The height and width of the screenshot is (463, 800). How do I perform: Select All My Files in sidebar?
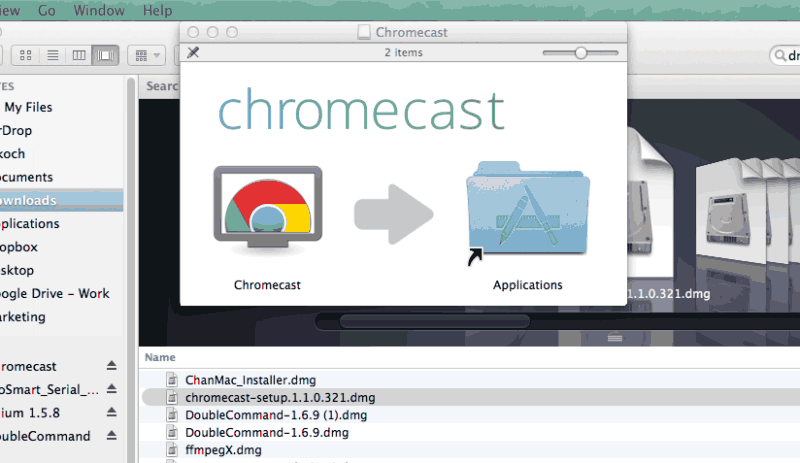[x=27, y=107]
